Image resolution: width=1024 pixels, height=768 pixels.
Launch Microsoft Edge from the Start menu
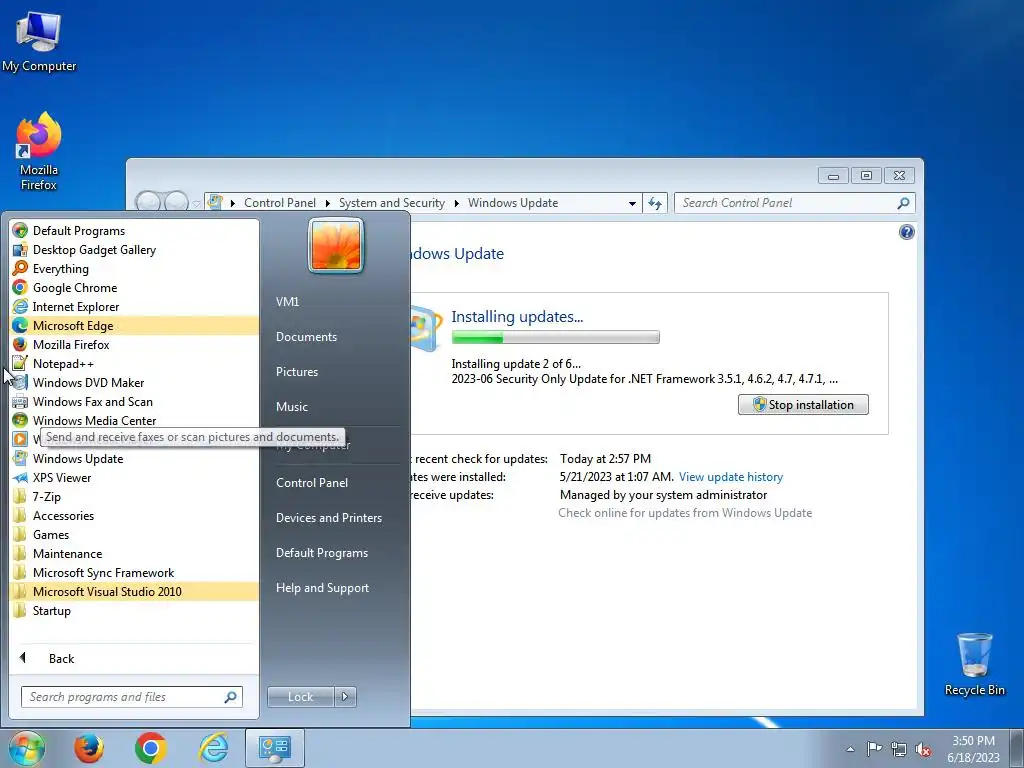point(134,325)
